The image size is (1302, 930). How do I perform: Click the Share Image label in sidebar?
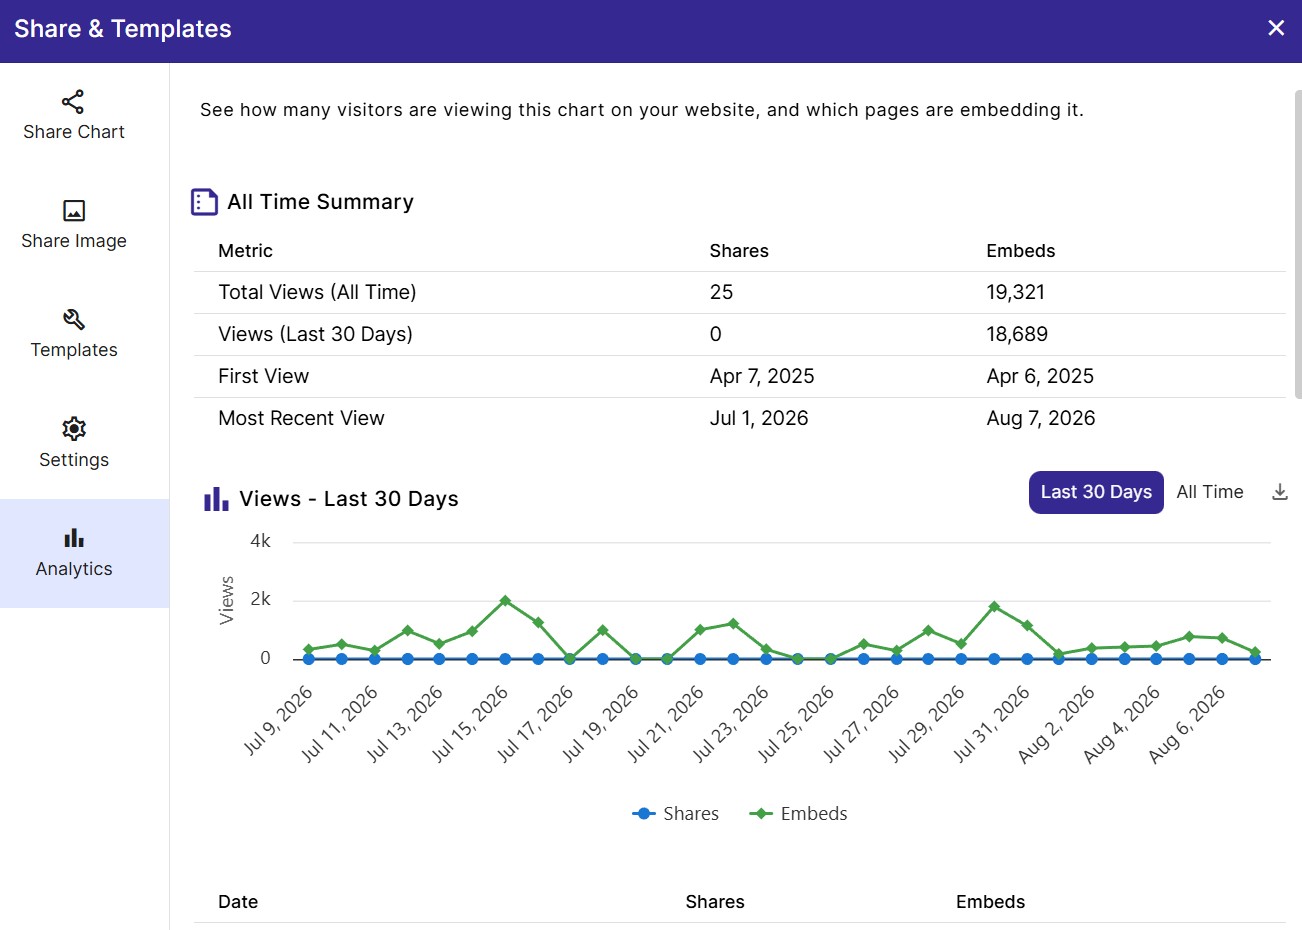[74, 241]
